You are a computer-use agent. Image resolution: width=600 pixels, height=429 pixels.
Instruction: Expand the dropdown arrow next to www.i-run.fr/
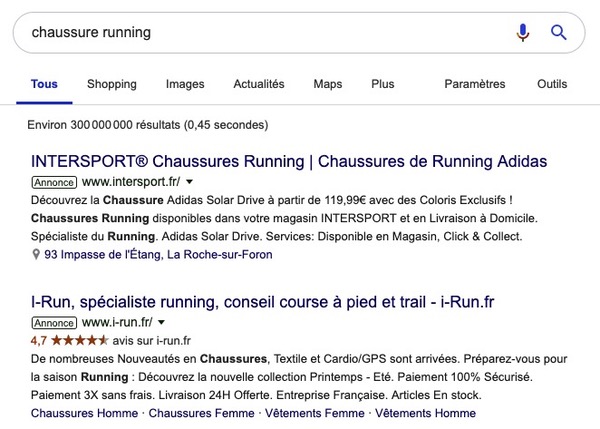point(161,323)
